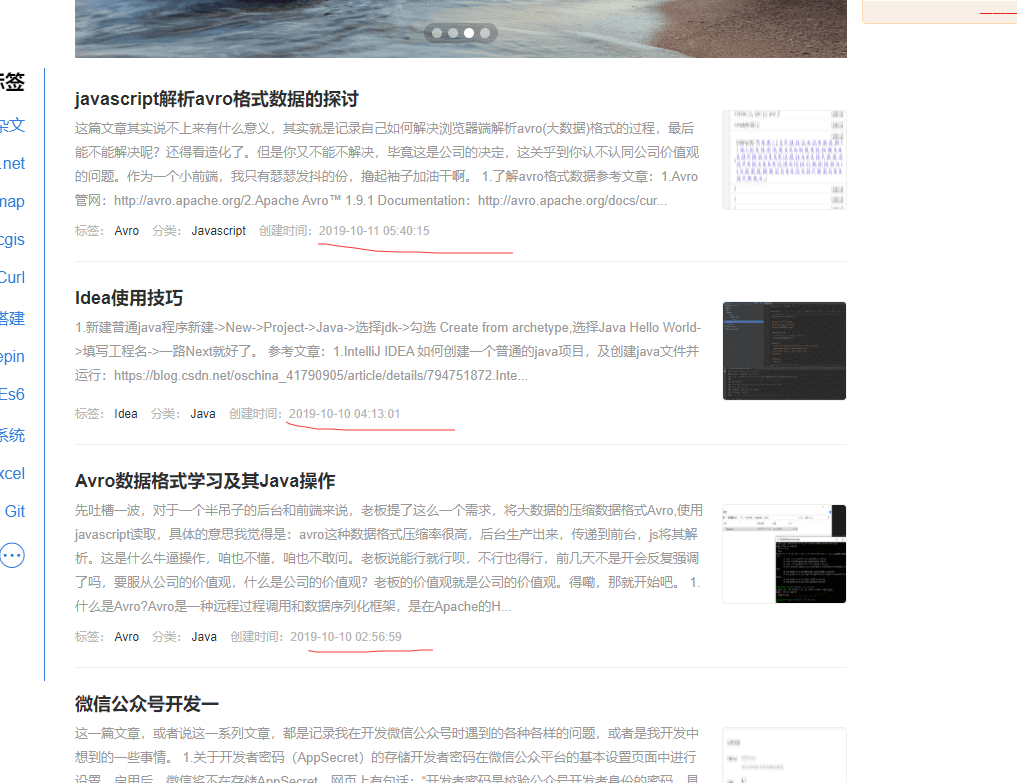Jump to the last carousel slide dot
Viewport: 1017px width, 783px height.
pos(485,33)
